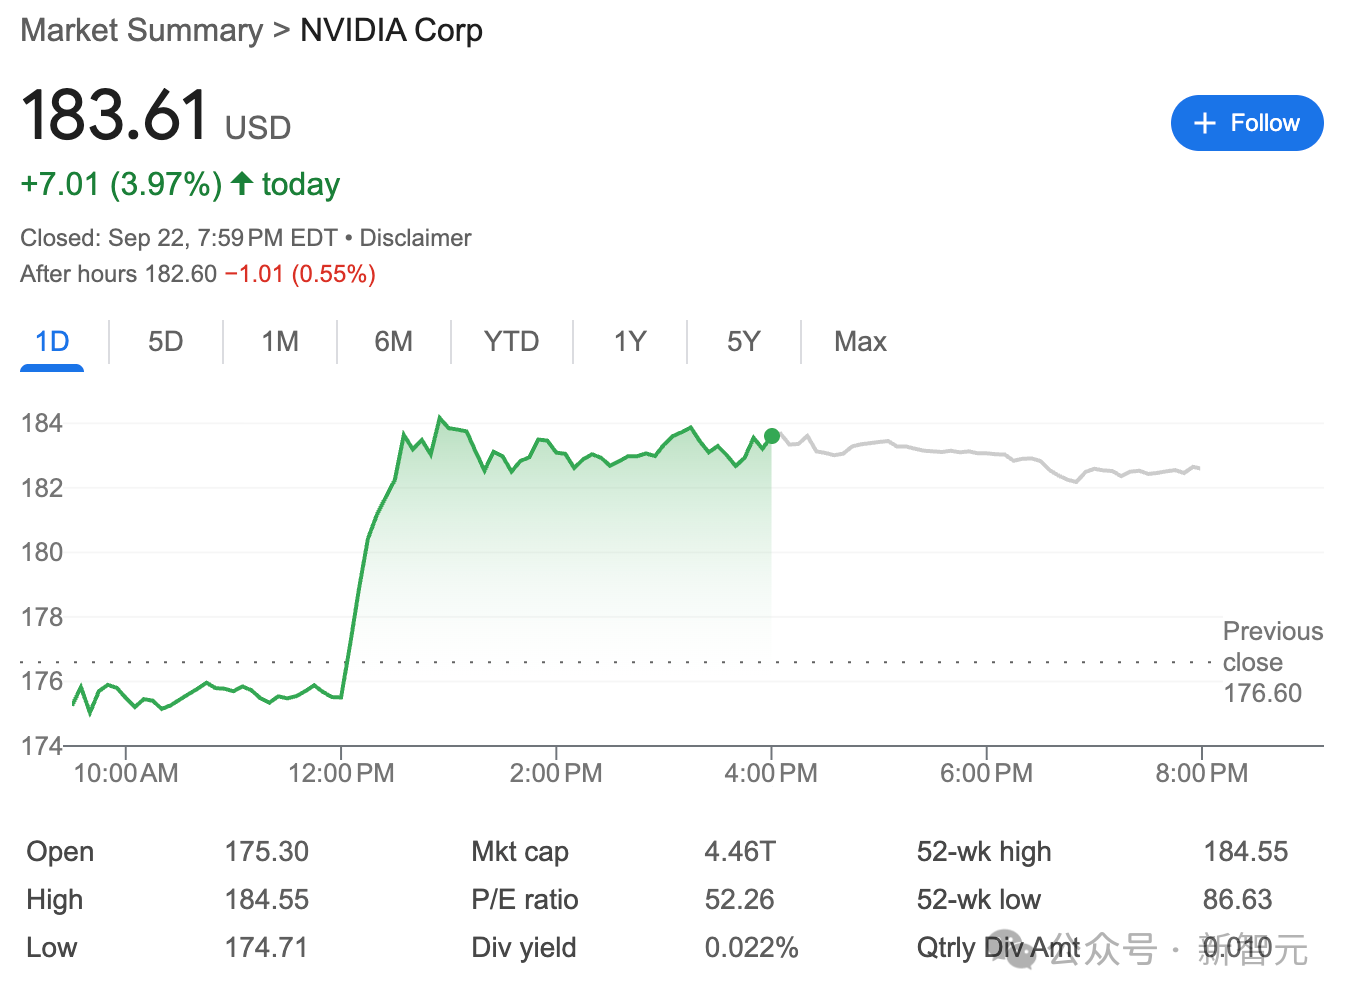The height and width of the screenshot is (1004, 1352).
Task: Switch to the 5D chart range
Action: pos(166,342)
